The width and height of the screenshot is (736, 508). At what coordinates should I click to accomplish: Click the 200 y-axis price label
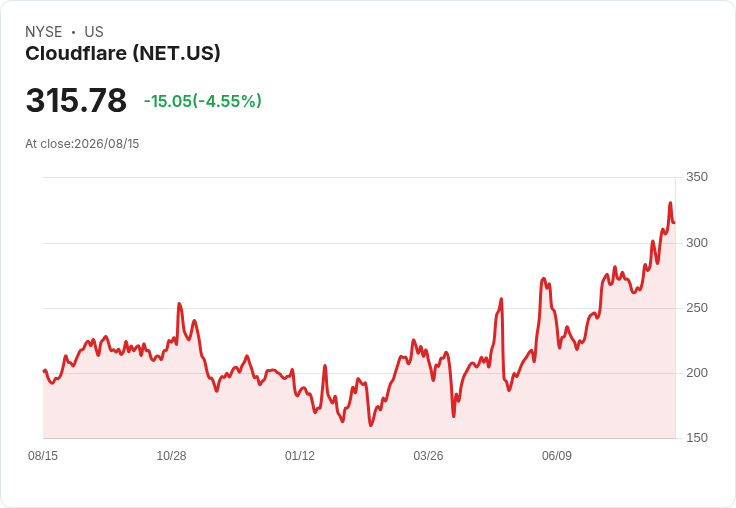point(697,373)
